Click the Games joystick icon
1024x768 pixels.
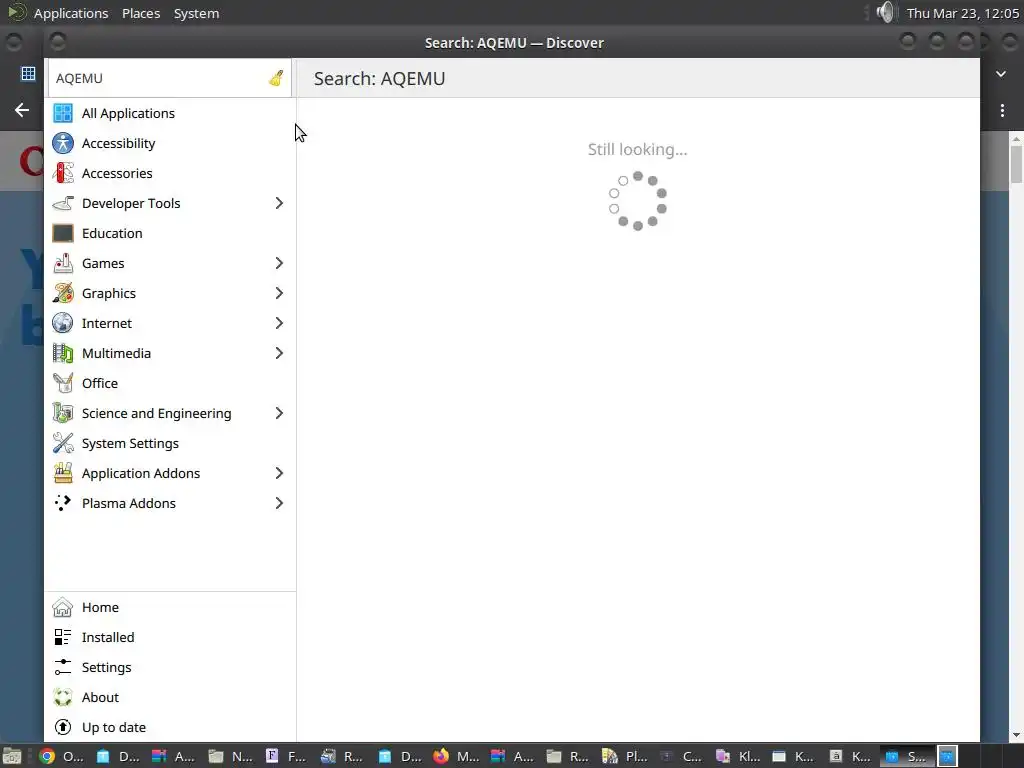pos(63,263)
